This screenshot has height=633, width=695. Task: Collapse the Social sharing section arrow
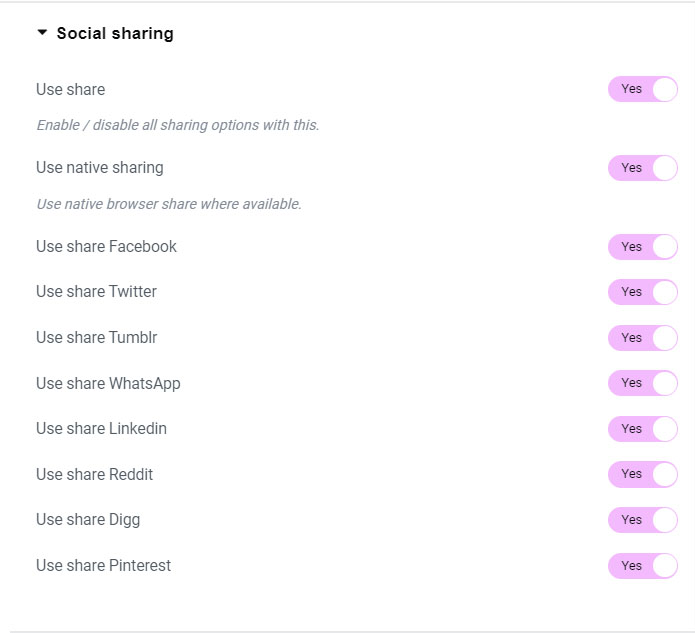tap(42, 33)
